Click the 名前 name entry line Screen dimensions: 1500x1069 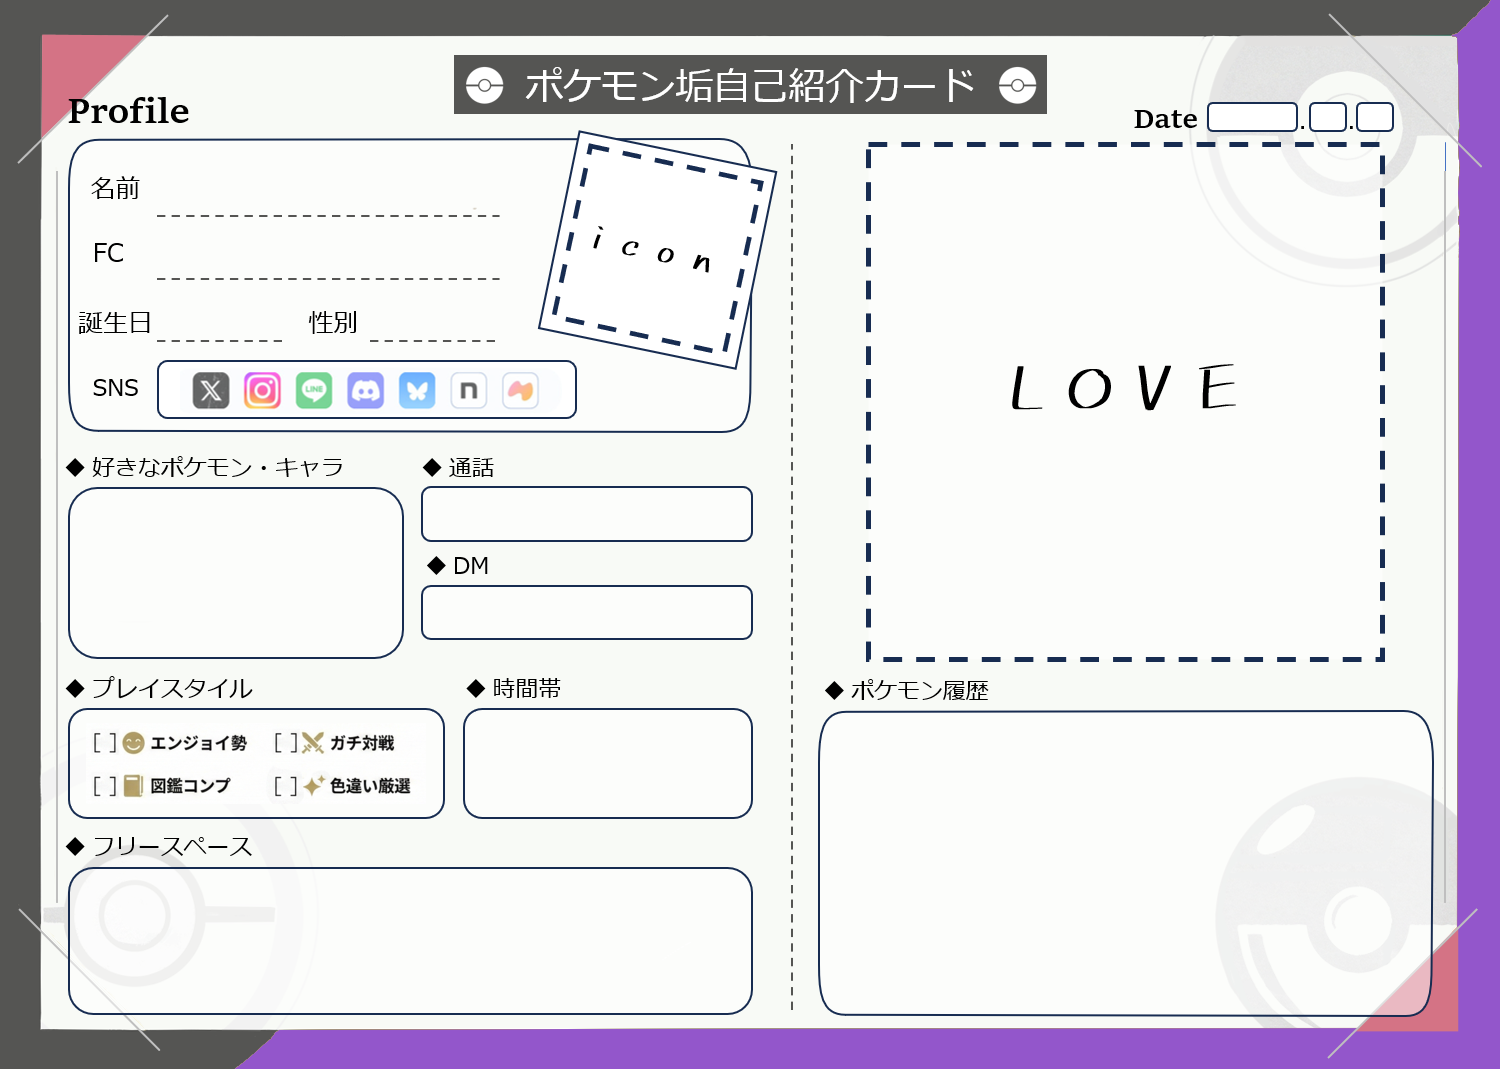pos(328,211)
